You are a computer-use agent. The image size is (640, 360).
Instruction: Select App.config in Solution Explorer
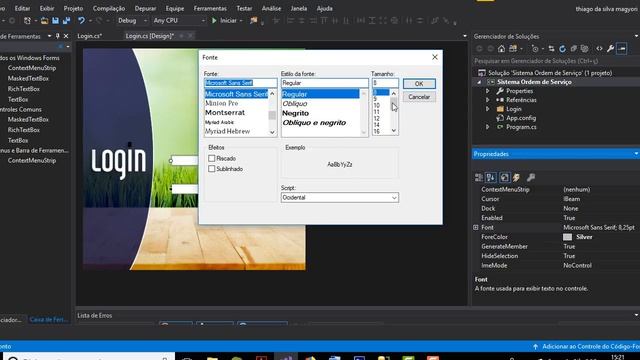(521, 118)
